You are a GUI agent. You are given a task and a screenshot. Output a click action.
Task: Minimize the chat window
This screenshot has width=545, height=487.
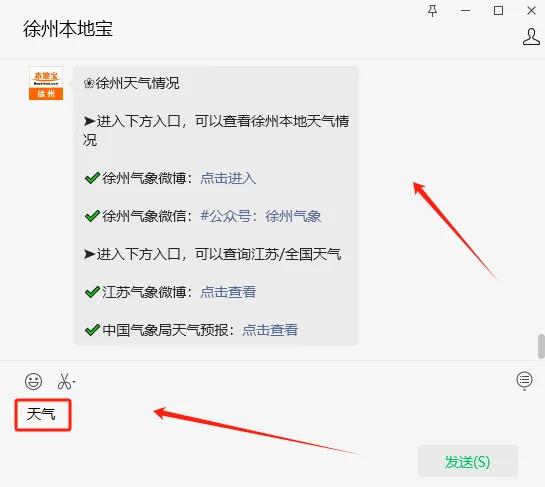coord(465,11)
